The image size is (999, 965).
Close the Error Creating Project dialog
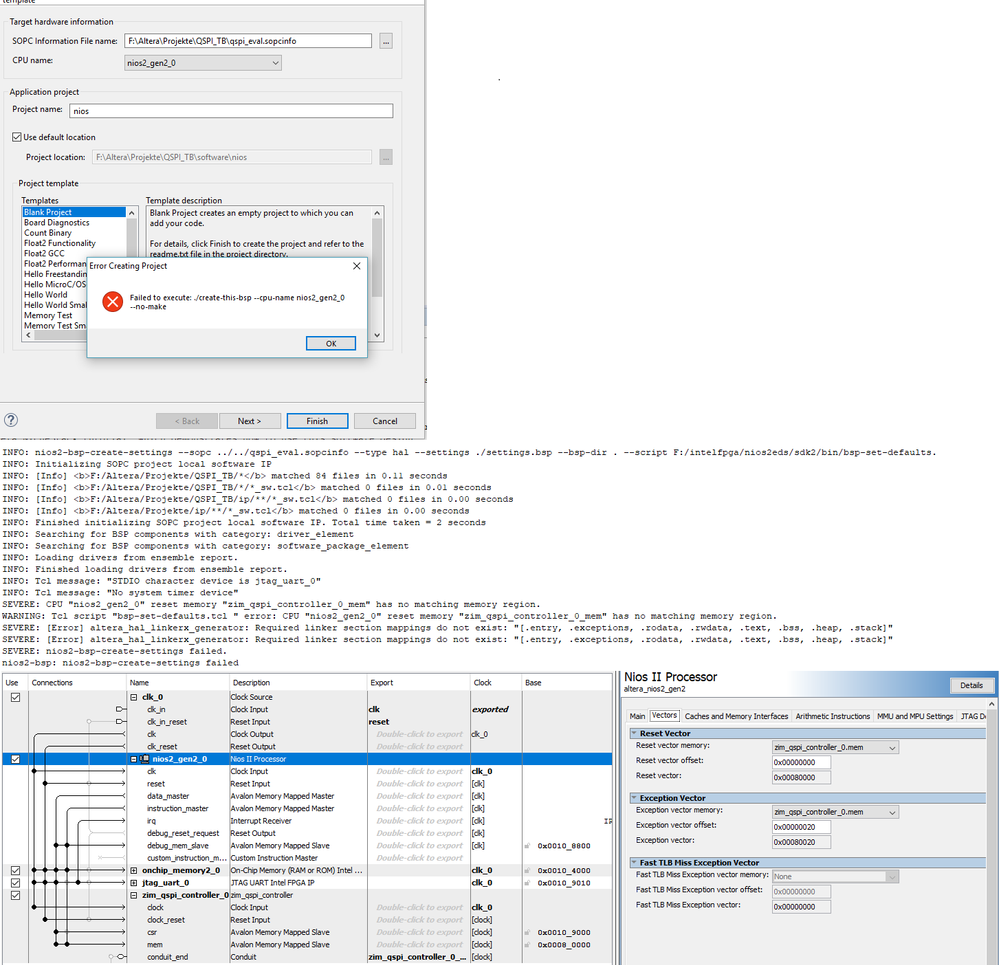357,266
